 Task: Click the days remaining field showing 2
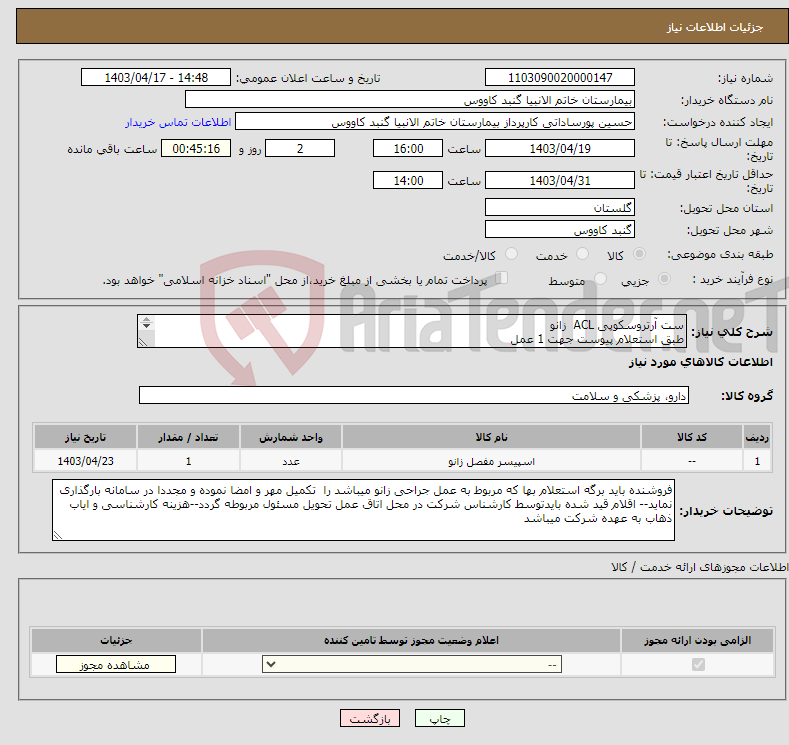click(300, 148)
